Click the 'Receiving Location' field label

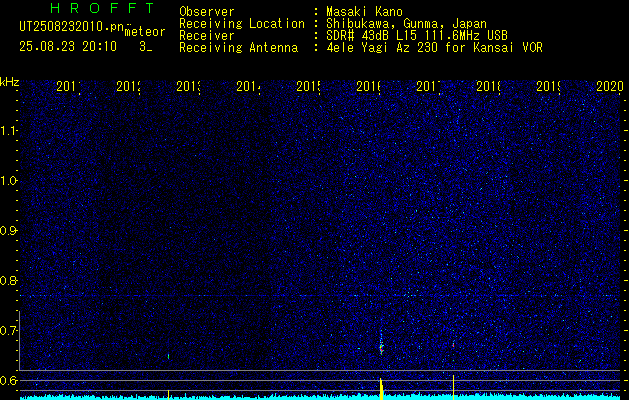pos(242,24)
